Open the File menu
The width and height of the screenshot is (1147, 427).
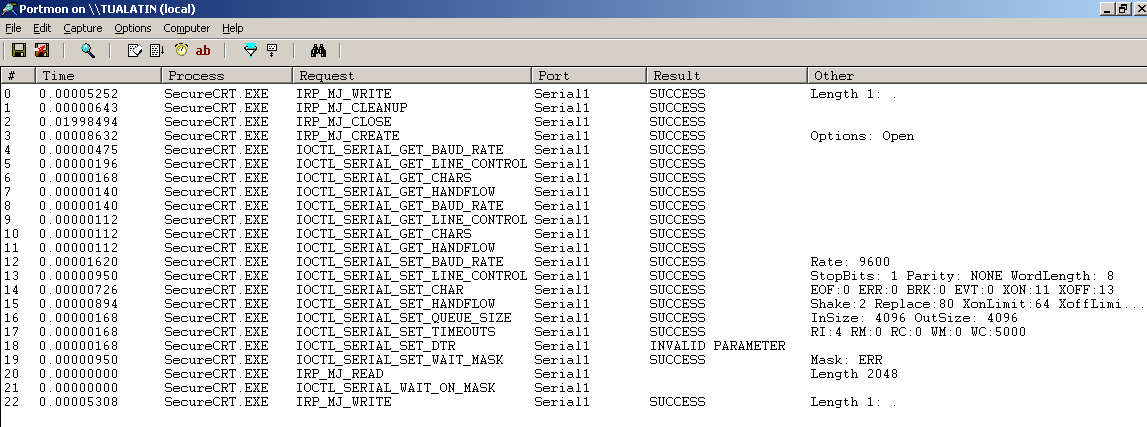[13, 28]
